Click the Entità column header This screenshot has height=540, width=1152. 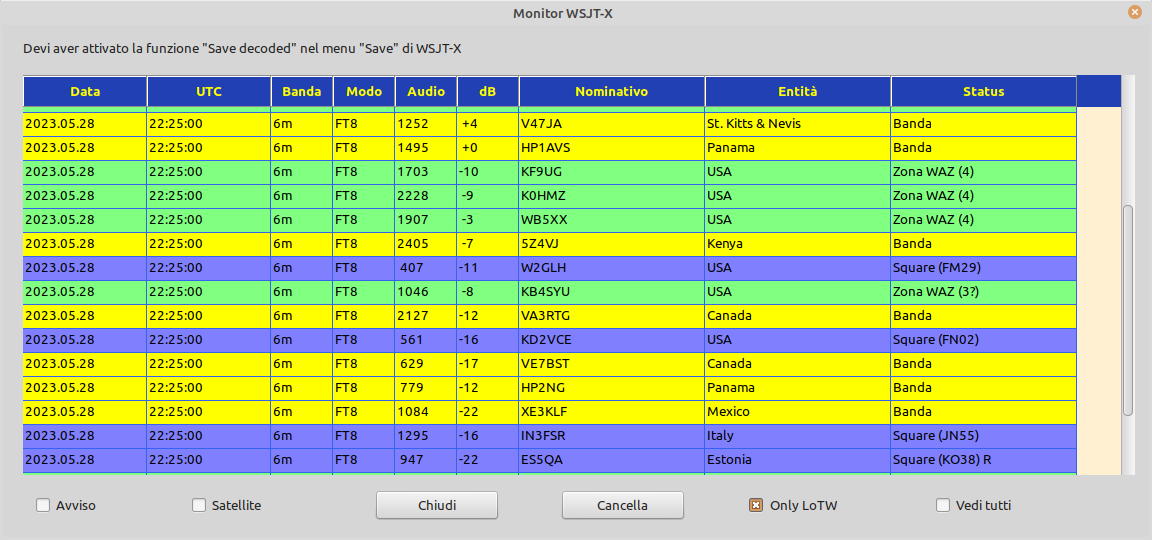coord(798,92)
